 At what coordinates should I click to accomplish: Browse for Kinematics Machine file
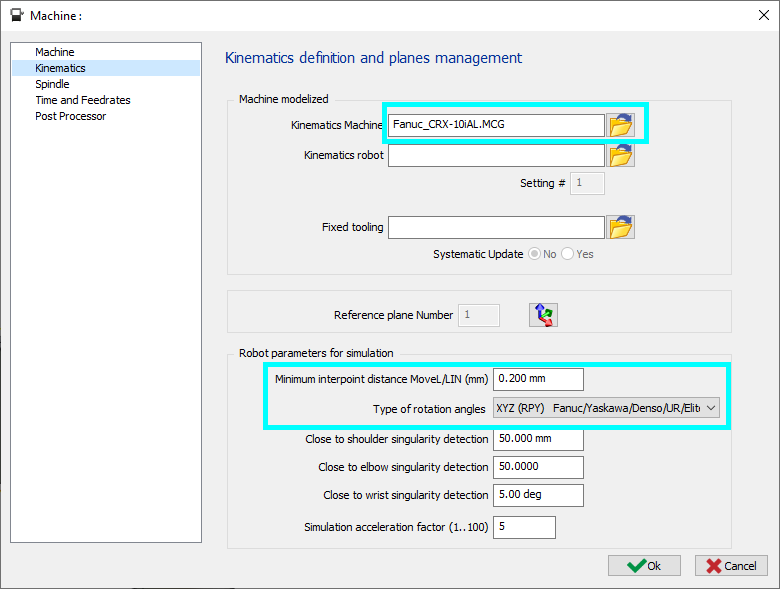(621, 125)
